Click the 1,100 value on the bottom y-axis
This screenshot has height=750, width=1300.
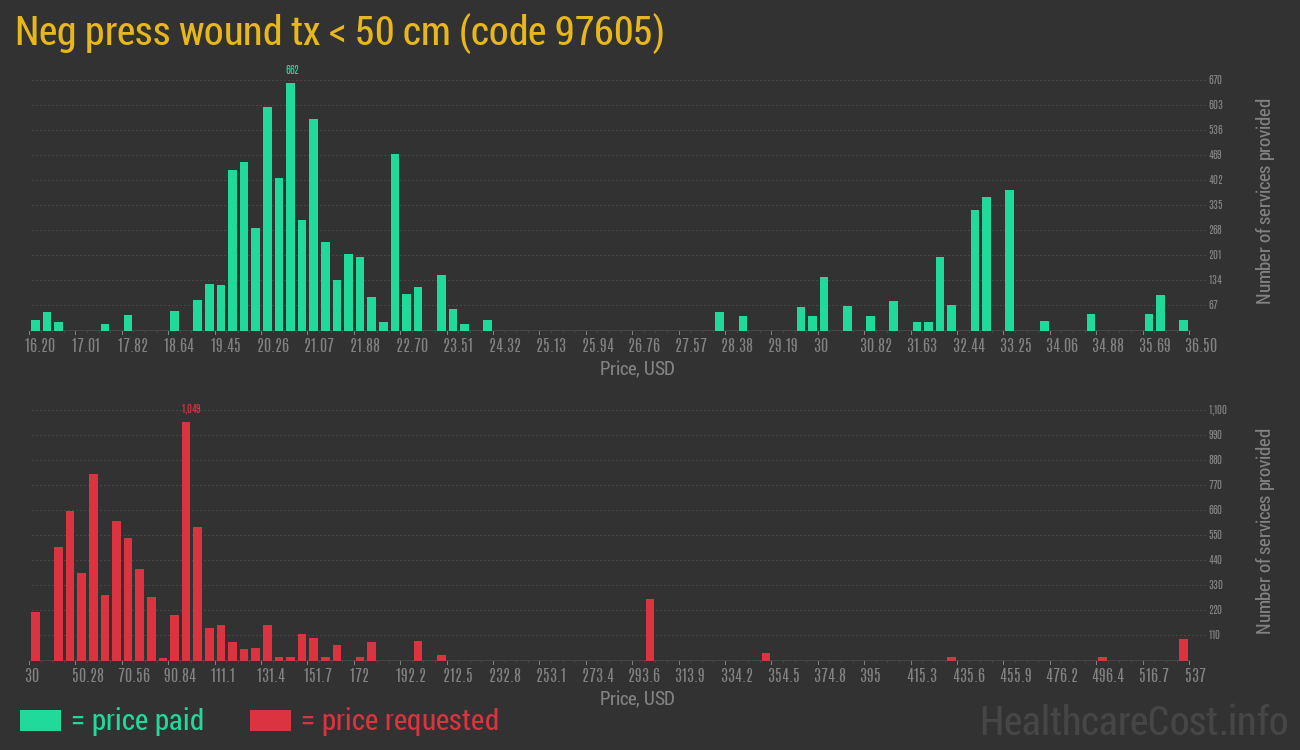pos(1217,410)
